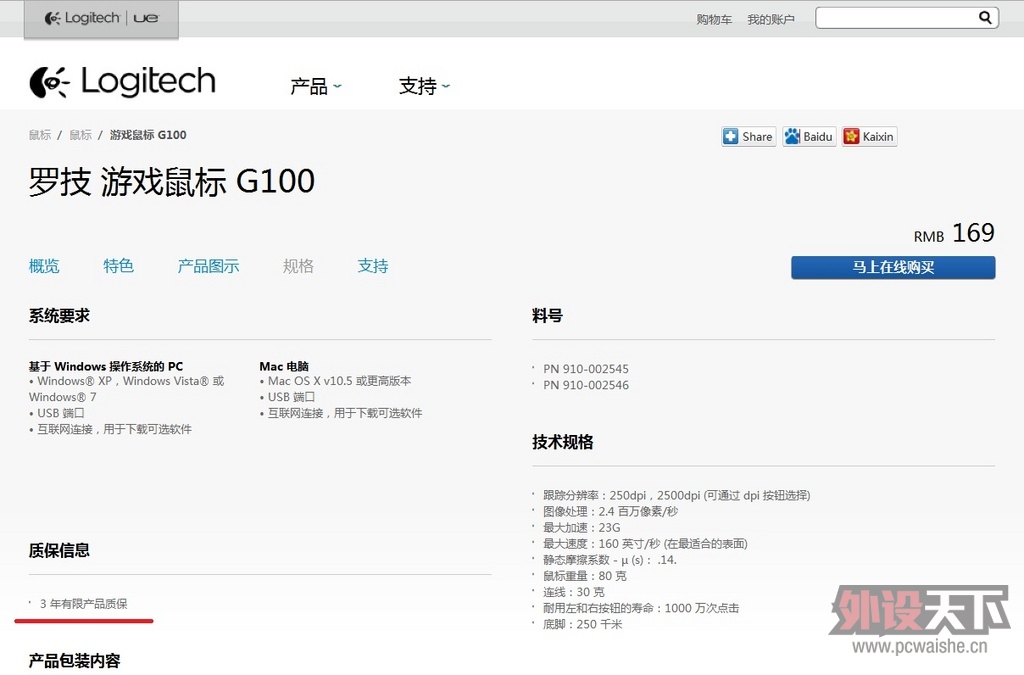This screenshot has width=1024, height=675.
Task: Click the search magnifier icon
Action: [985, 18]
